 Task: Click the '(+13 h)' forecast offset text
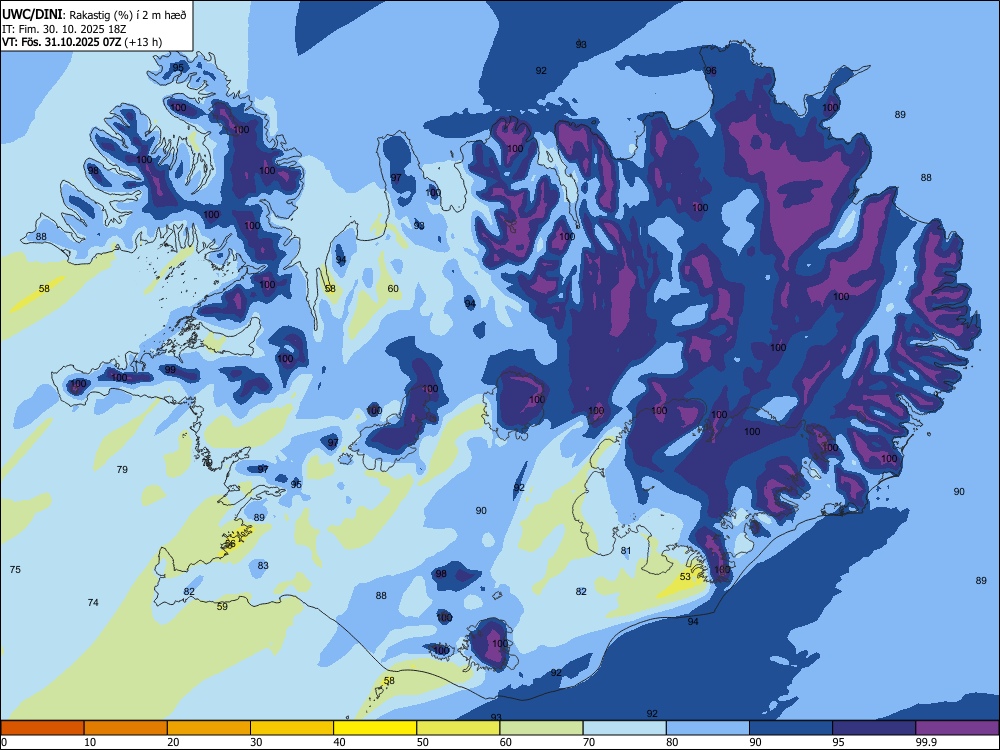[x=143, y=42]
